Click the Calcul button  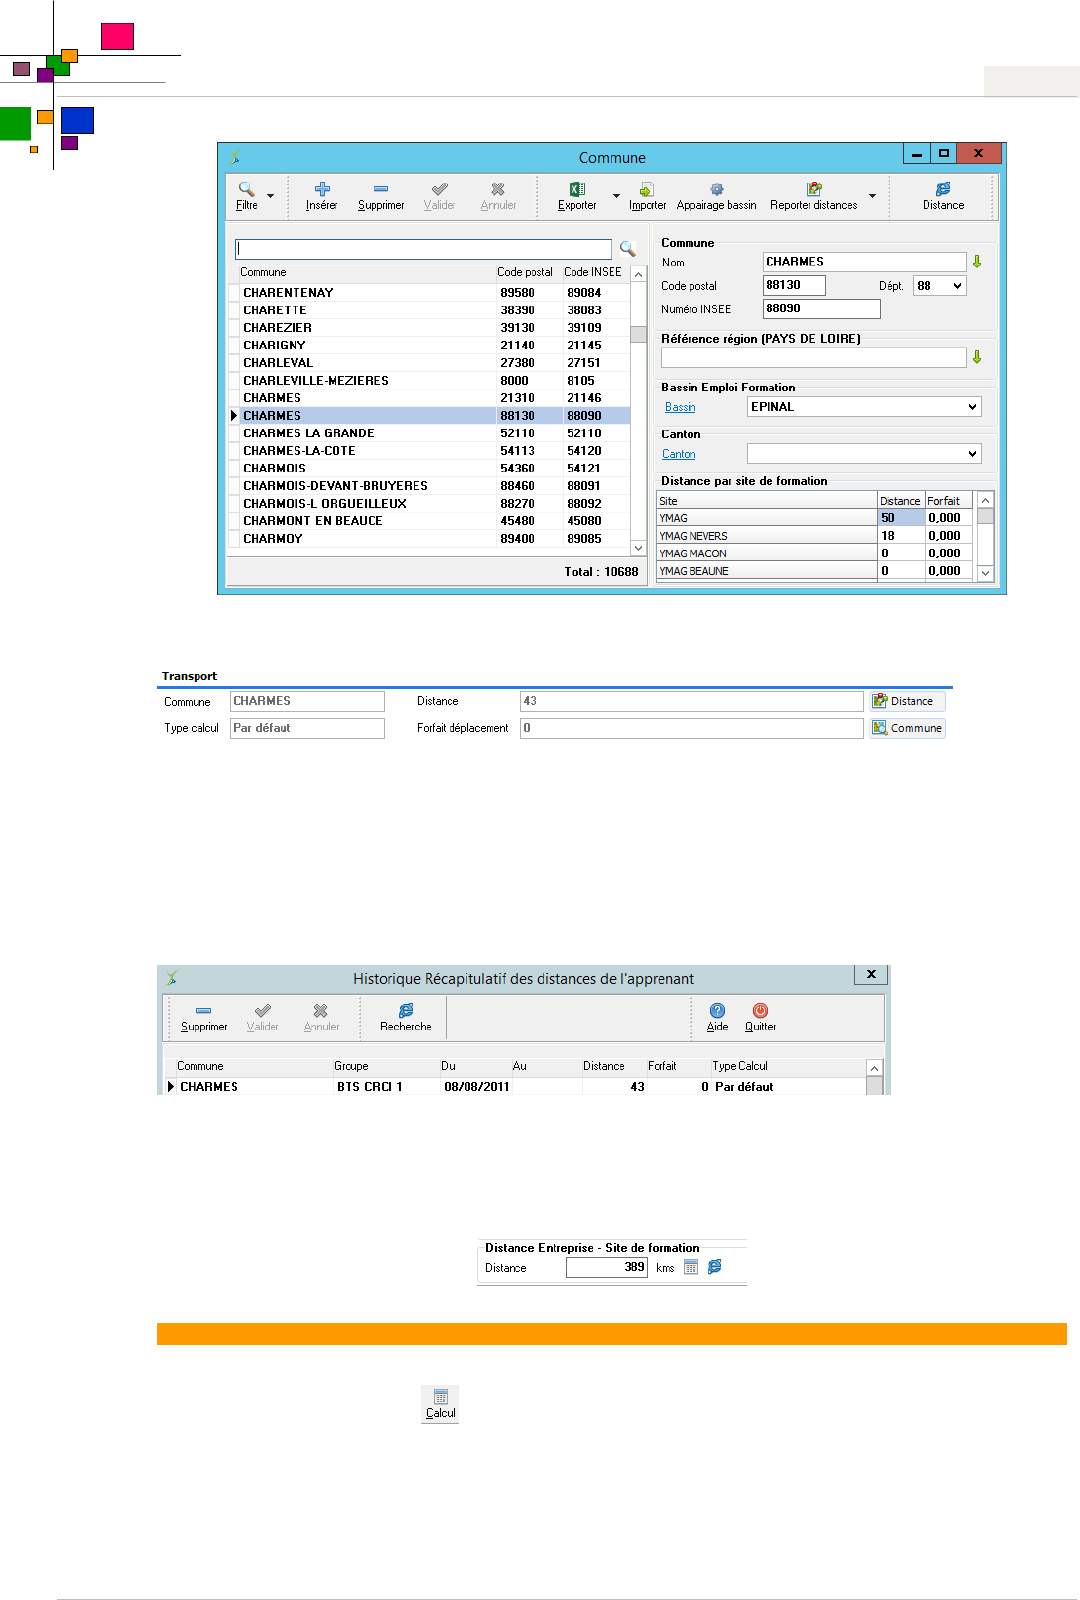pyautogui.click(x=440, y=1404)
